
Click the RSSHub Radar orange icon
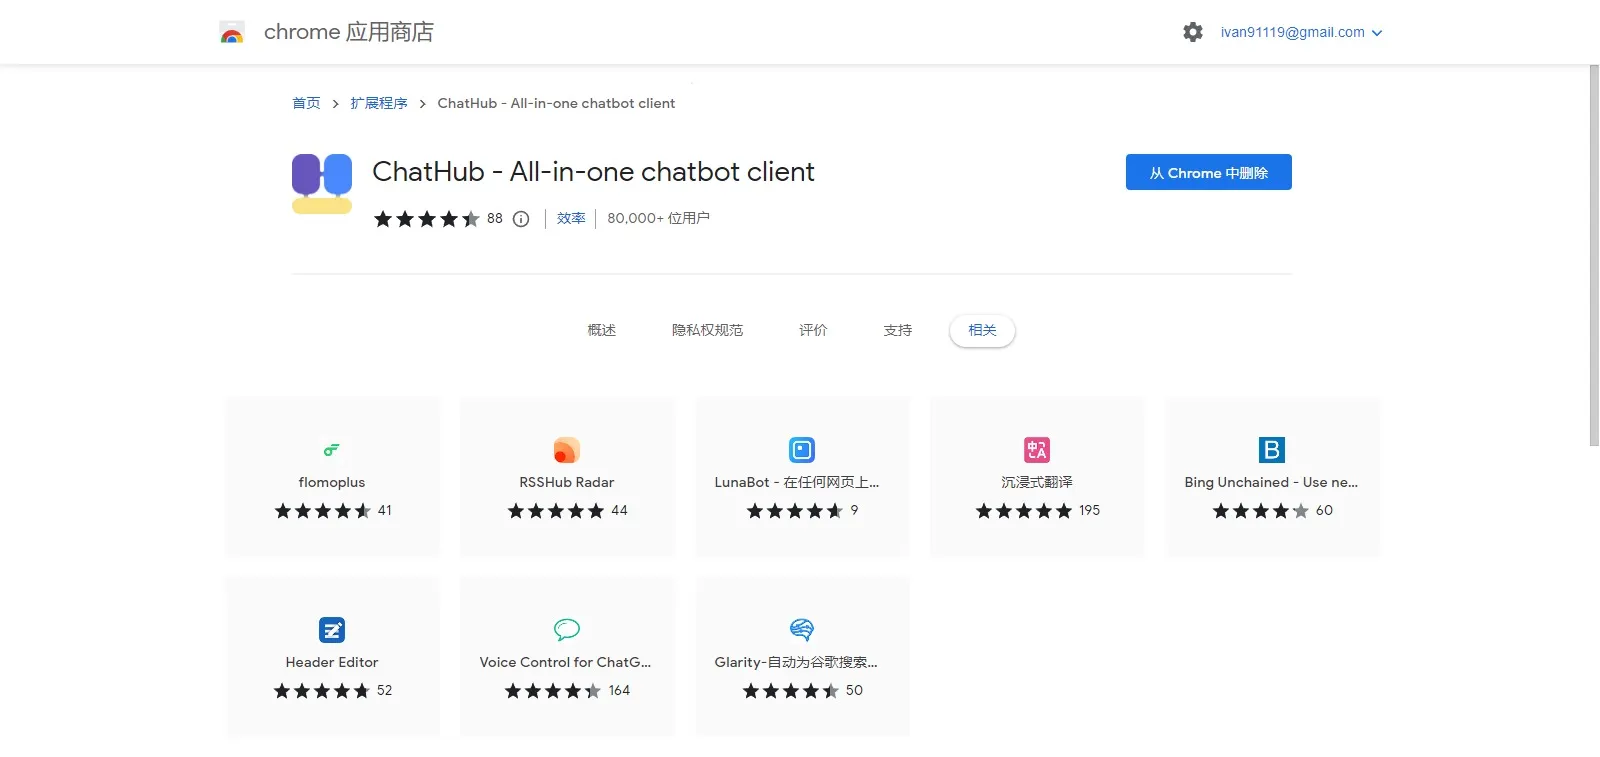[x=567, y=450]
